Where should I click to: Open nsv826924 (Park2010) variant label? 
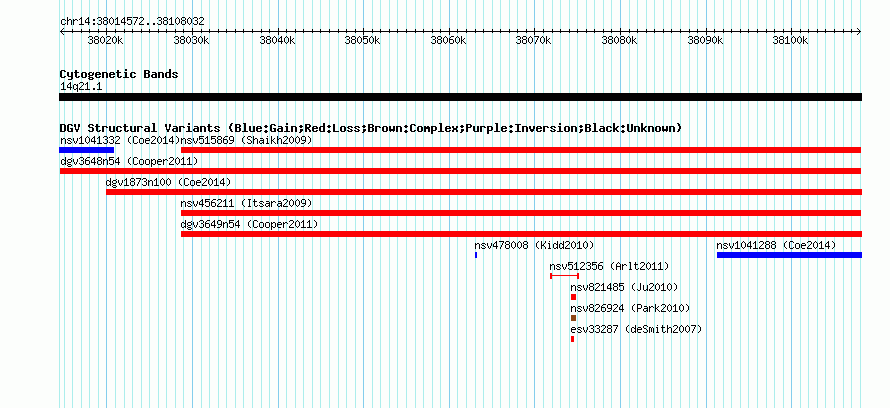(x=630, y=308)
